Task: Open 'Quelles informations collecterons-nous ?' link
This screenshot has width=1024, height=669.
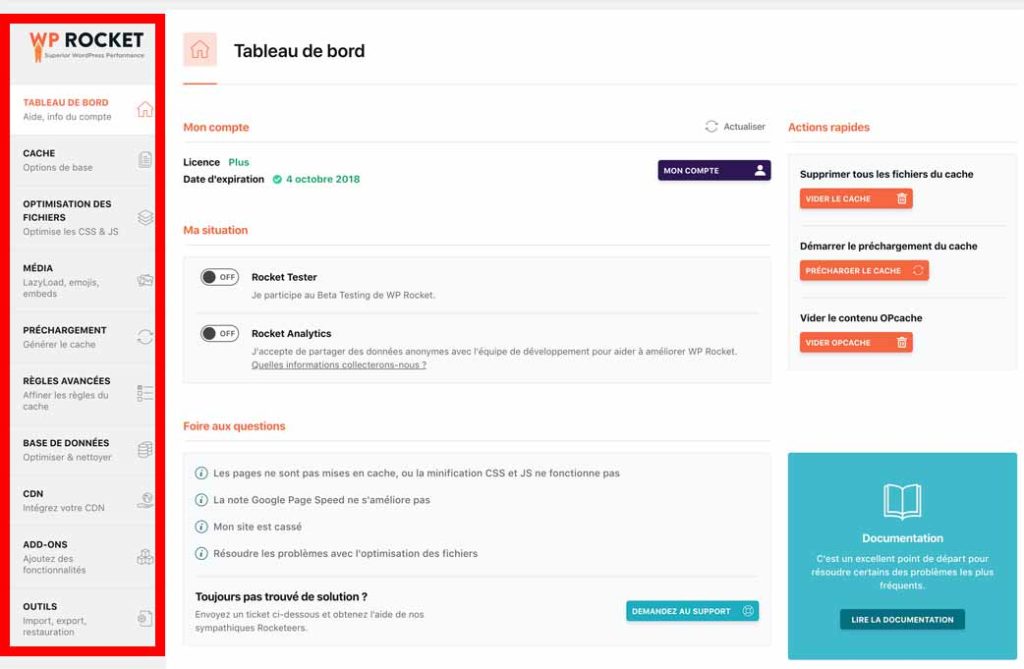Action: (338, 366)
